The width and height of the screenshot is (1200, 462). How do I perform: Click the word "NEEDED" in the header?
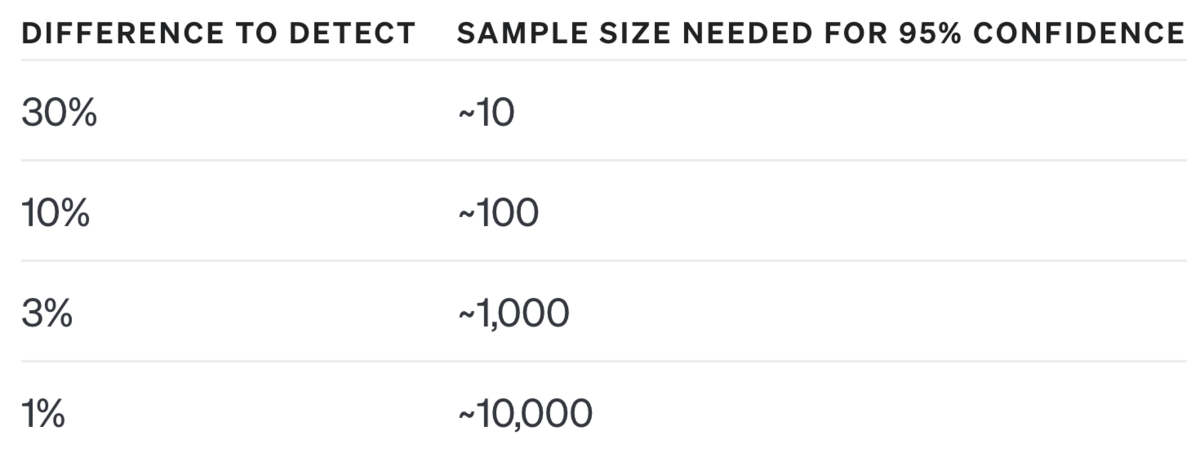[x=744, y=33]
